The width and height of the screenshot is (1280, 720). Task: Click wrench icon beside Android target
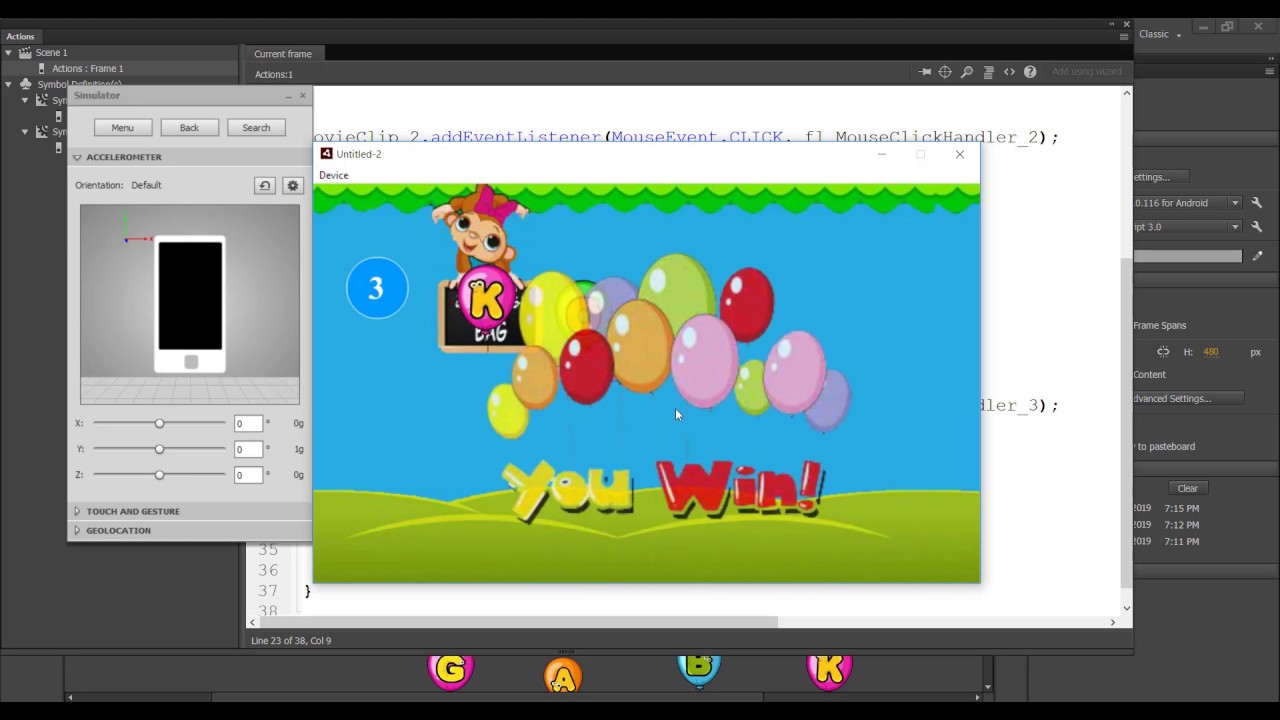click(1257, 203)
